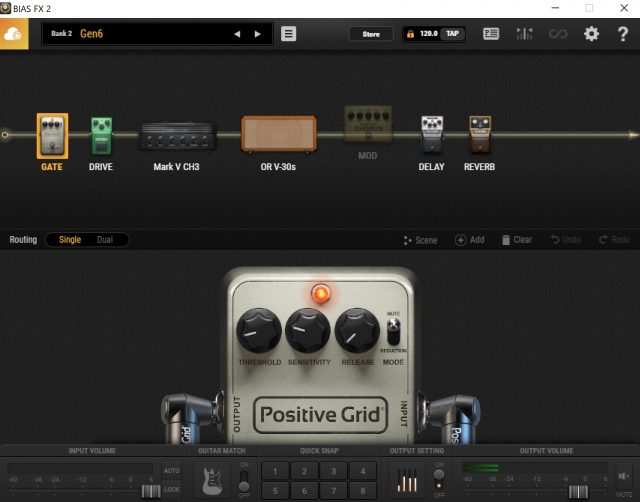Click the Store button
The height and width of the screenshot is (502, 640).
click(371, 34)
